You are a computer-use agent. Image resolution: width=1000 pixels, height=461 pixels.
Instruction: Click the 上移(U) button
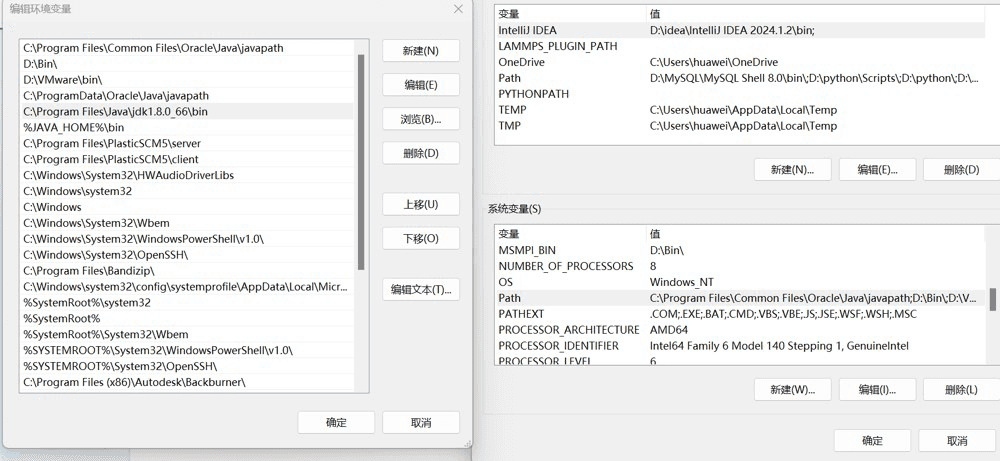point(421,204)
